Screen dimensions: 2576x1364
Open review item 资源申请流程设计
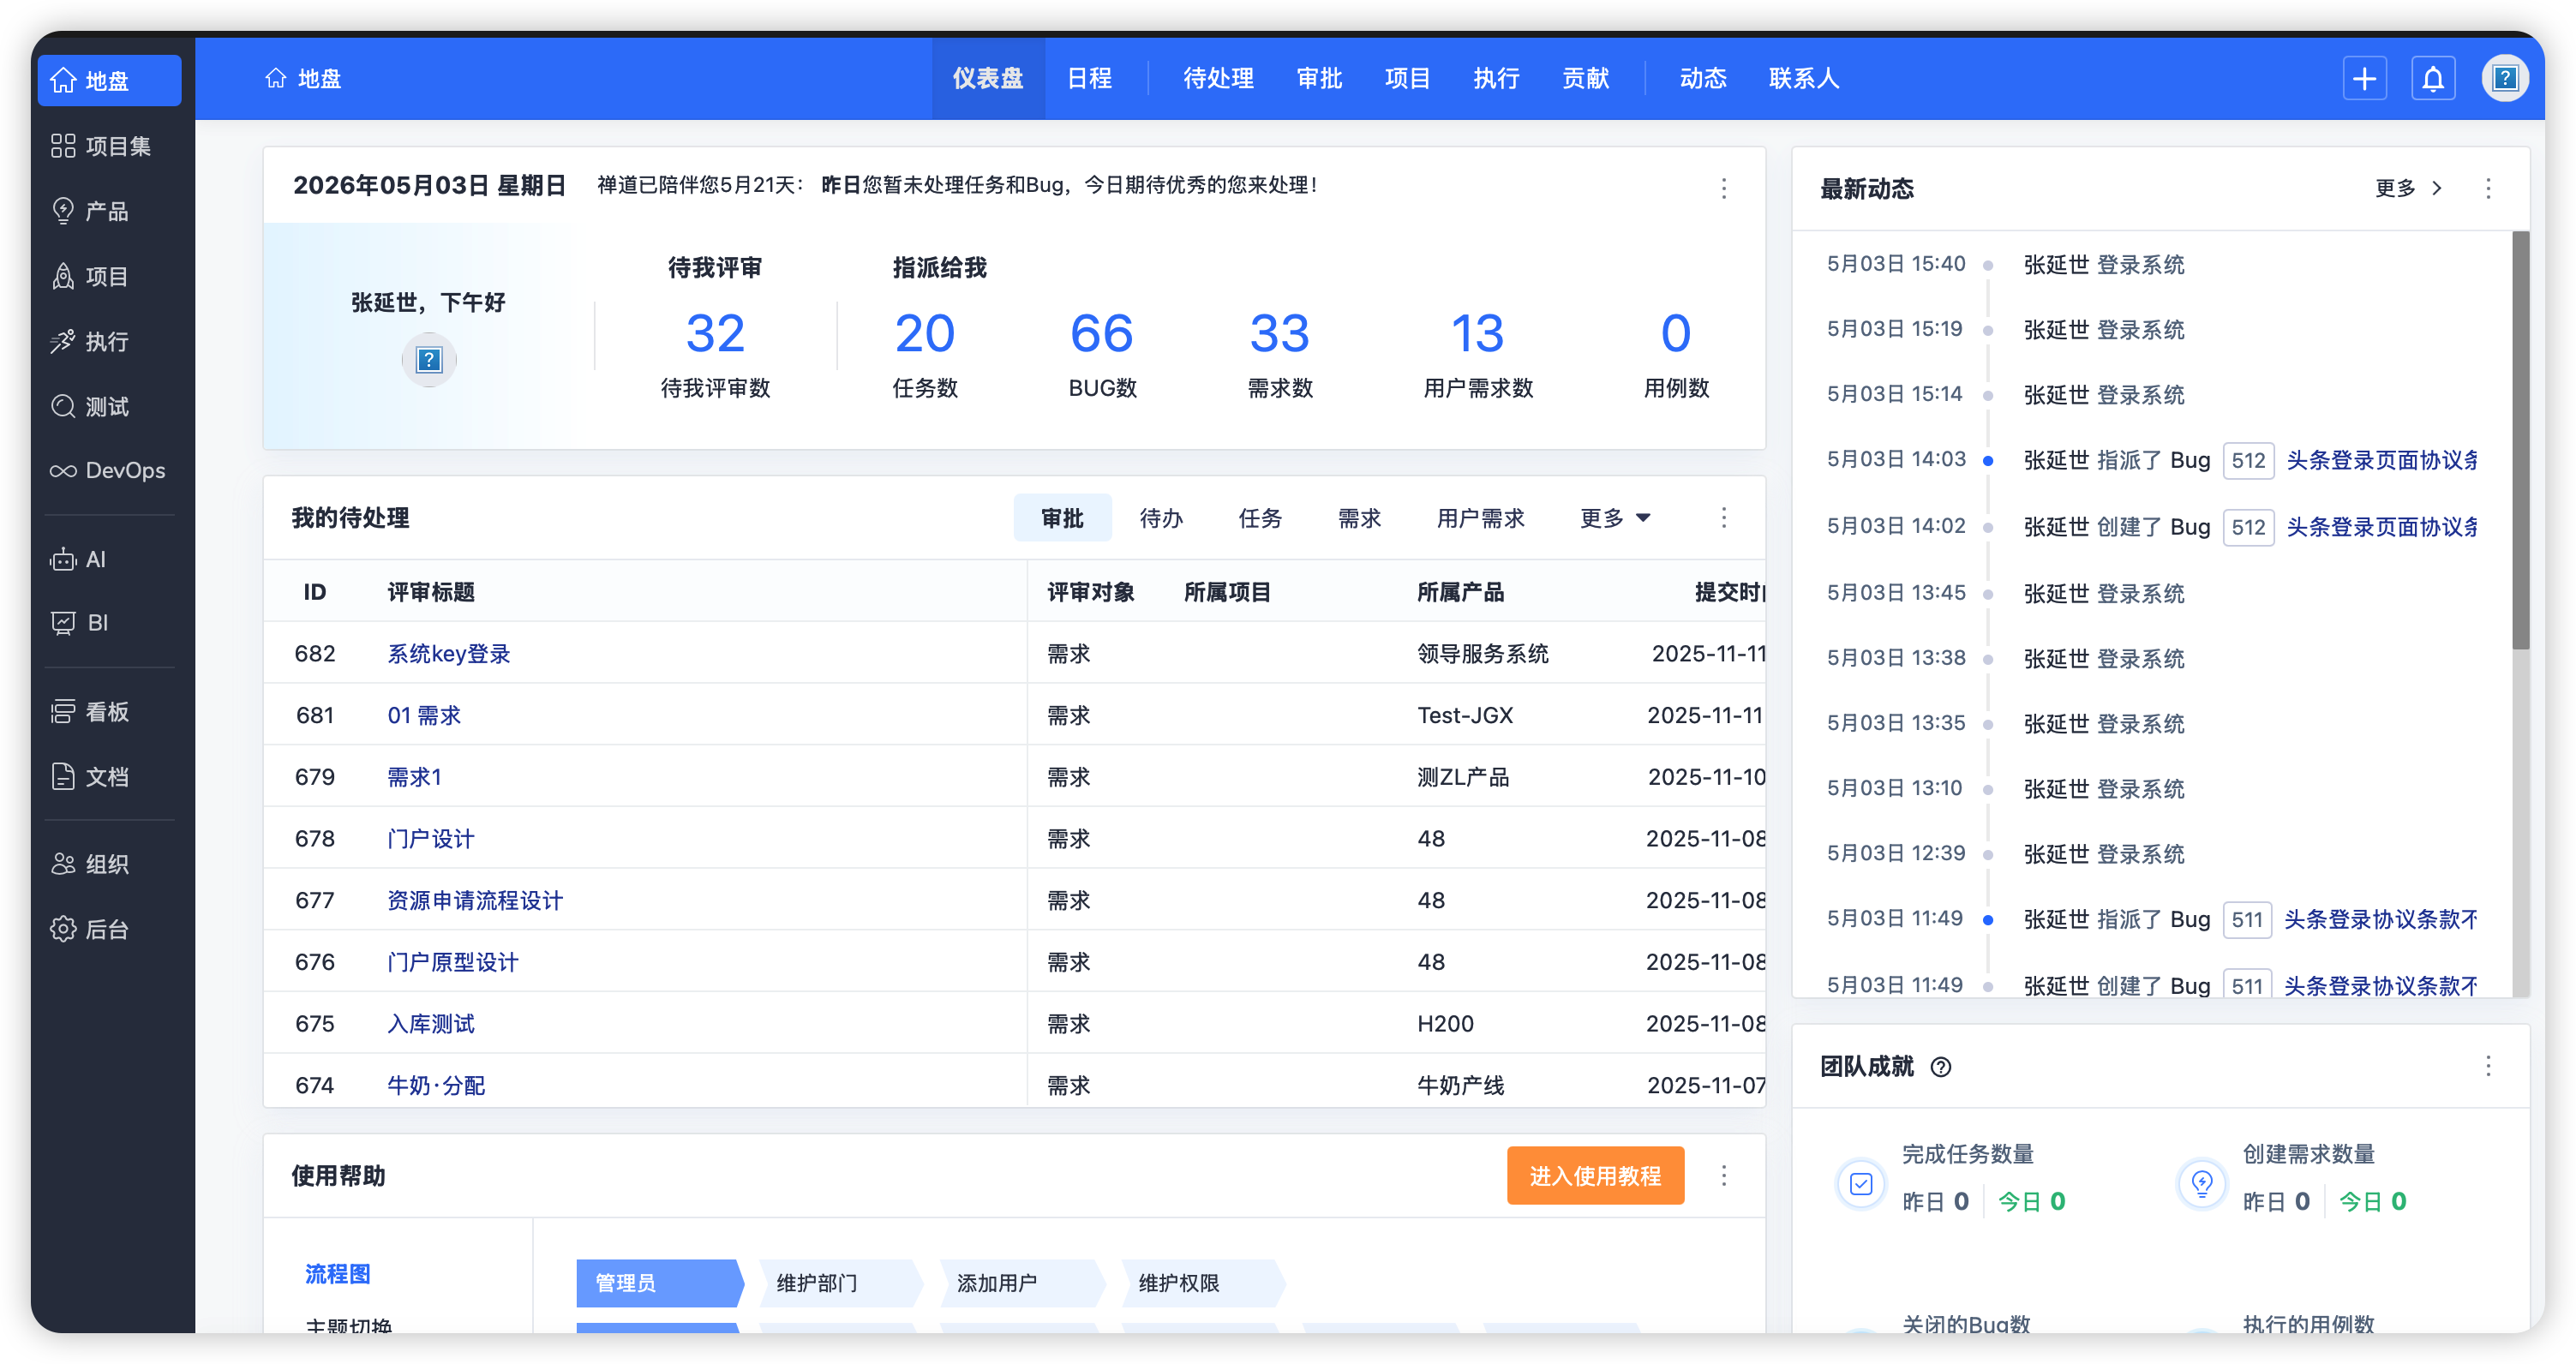click(475, 900)
